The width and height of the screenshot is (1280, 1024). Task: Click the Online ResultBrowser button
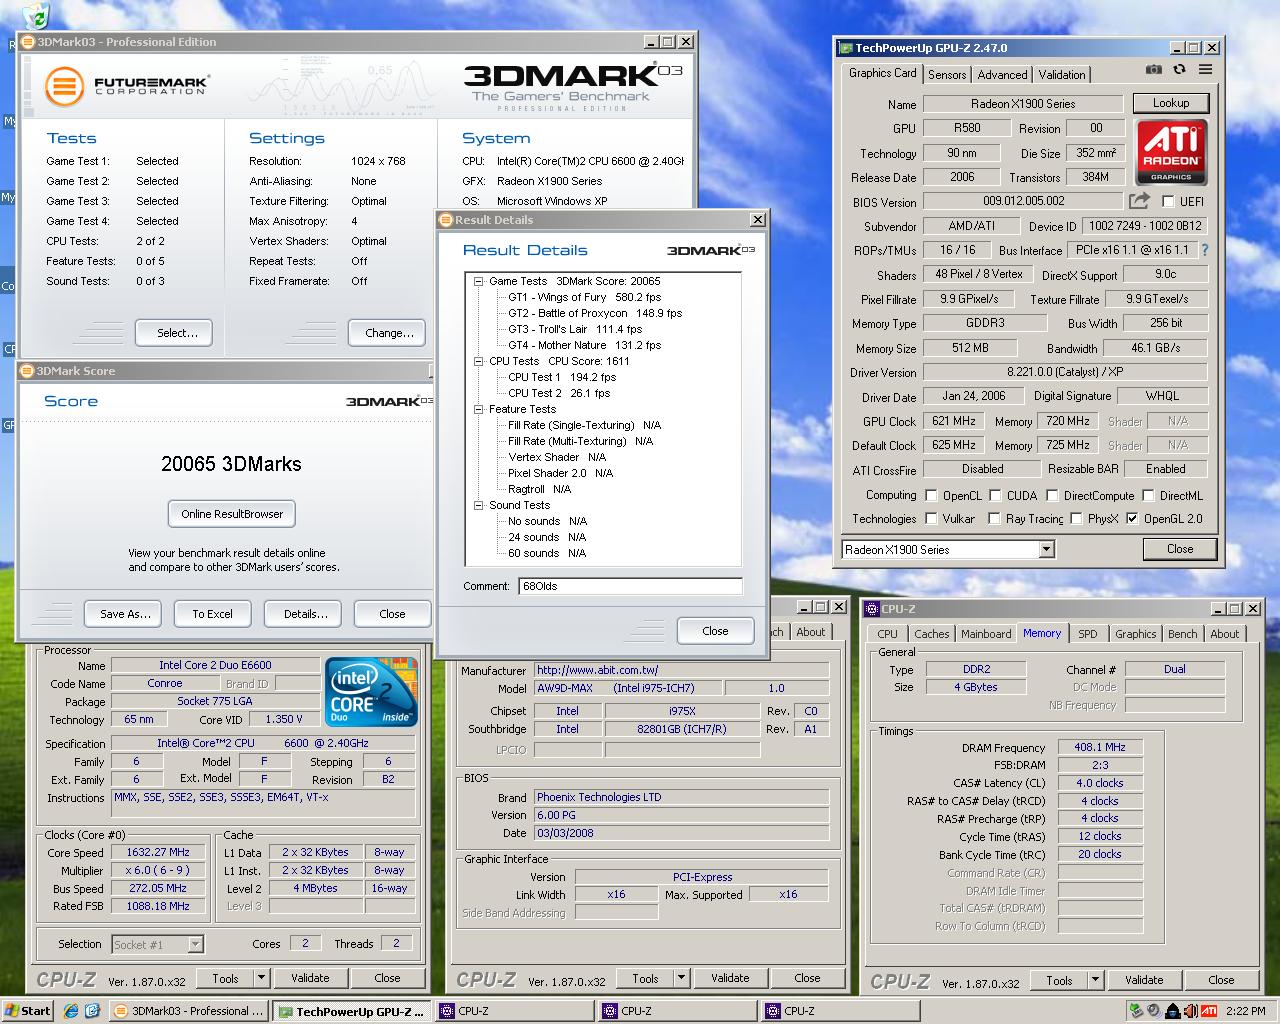coord(232,514)
